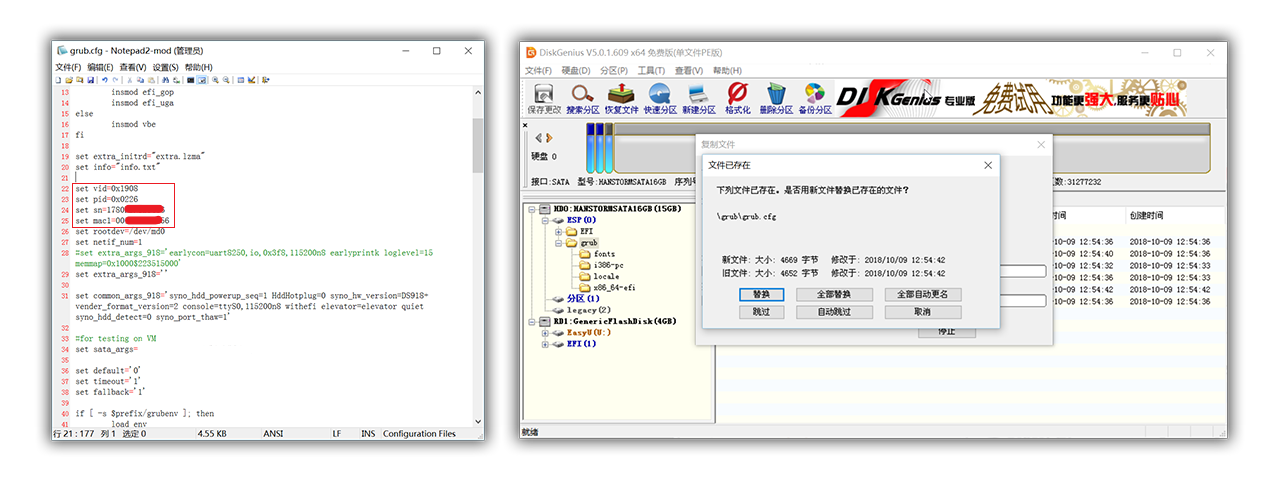
Task: Click 全部替换 button in dialog
Action: coord(833,295)
